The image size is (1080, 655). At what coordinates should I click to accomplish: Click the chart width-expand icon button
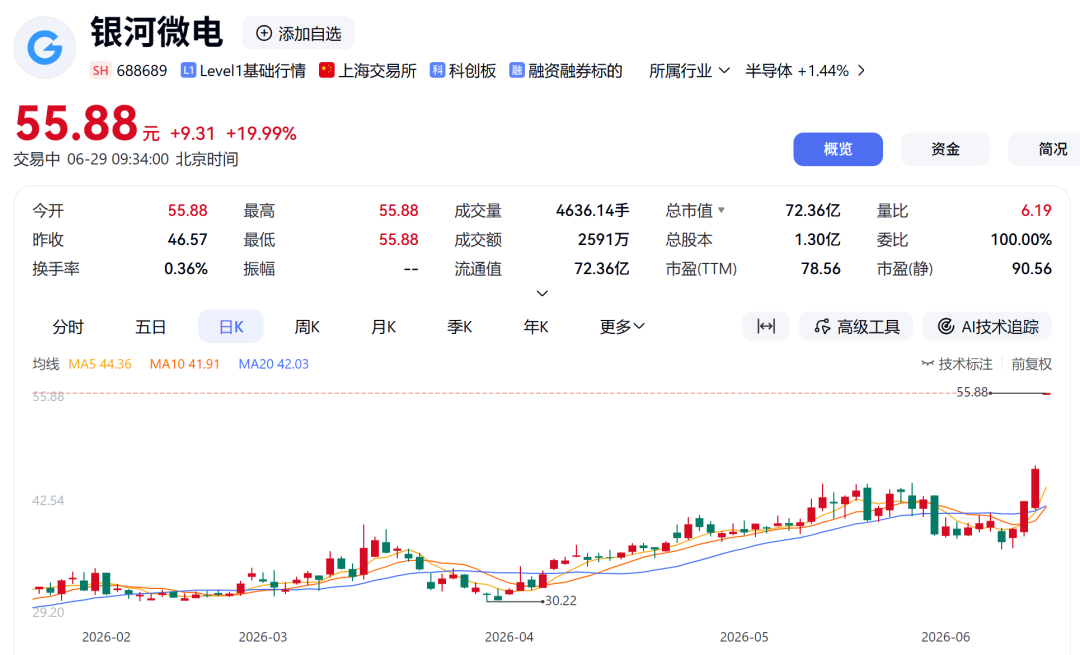point(766,326)
